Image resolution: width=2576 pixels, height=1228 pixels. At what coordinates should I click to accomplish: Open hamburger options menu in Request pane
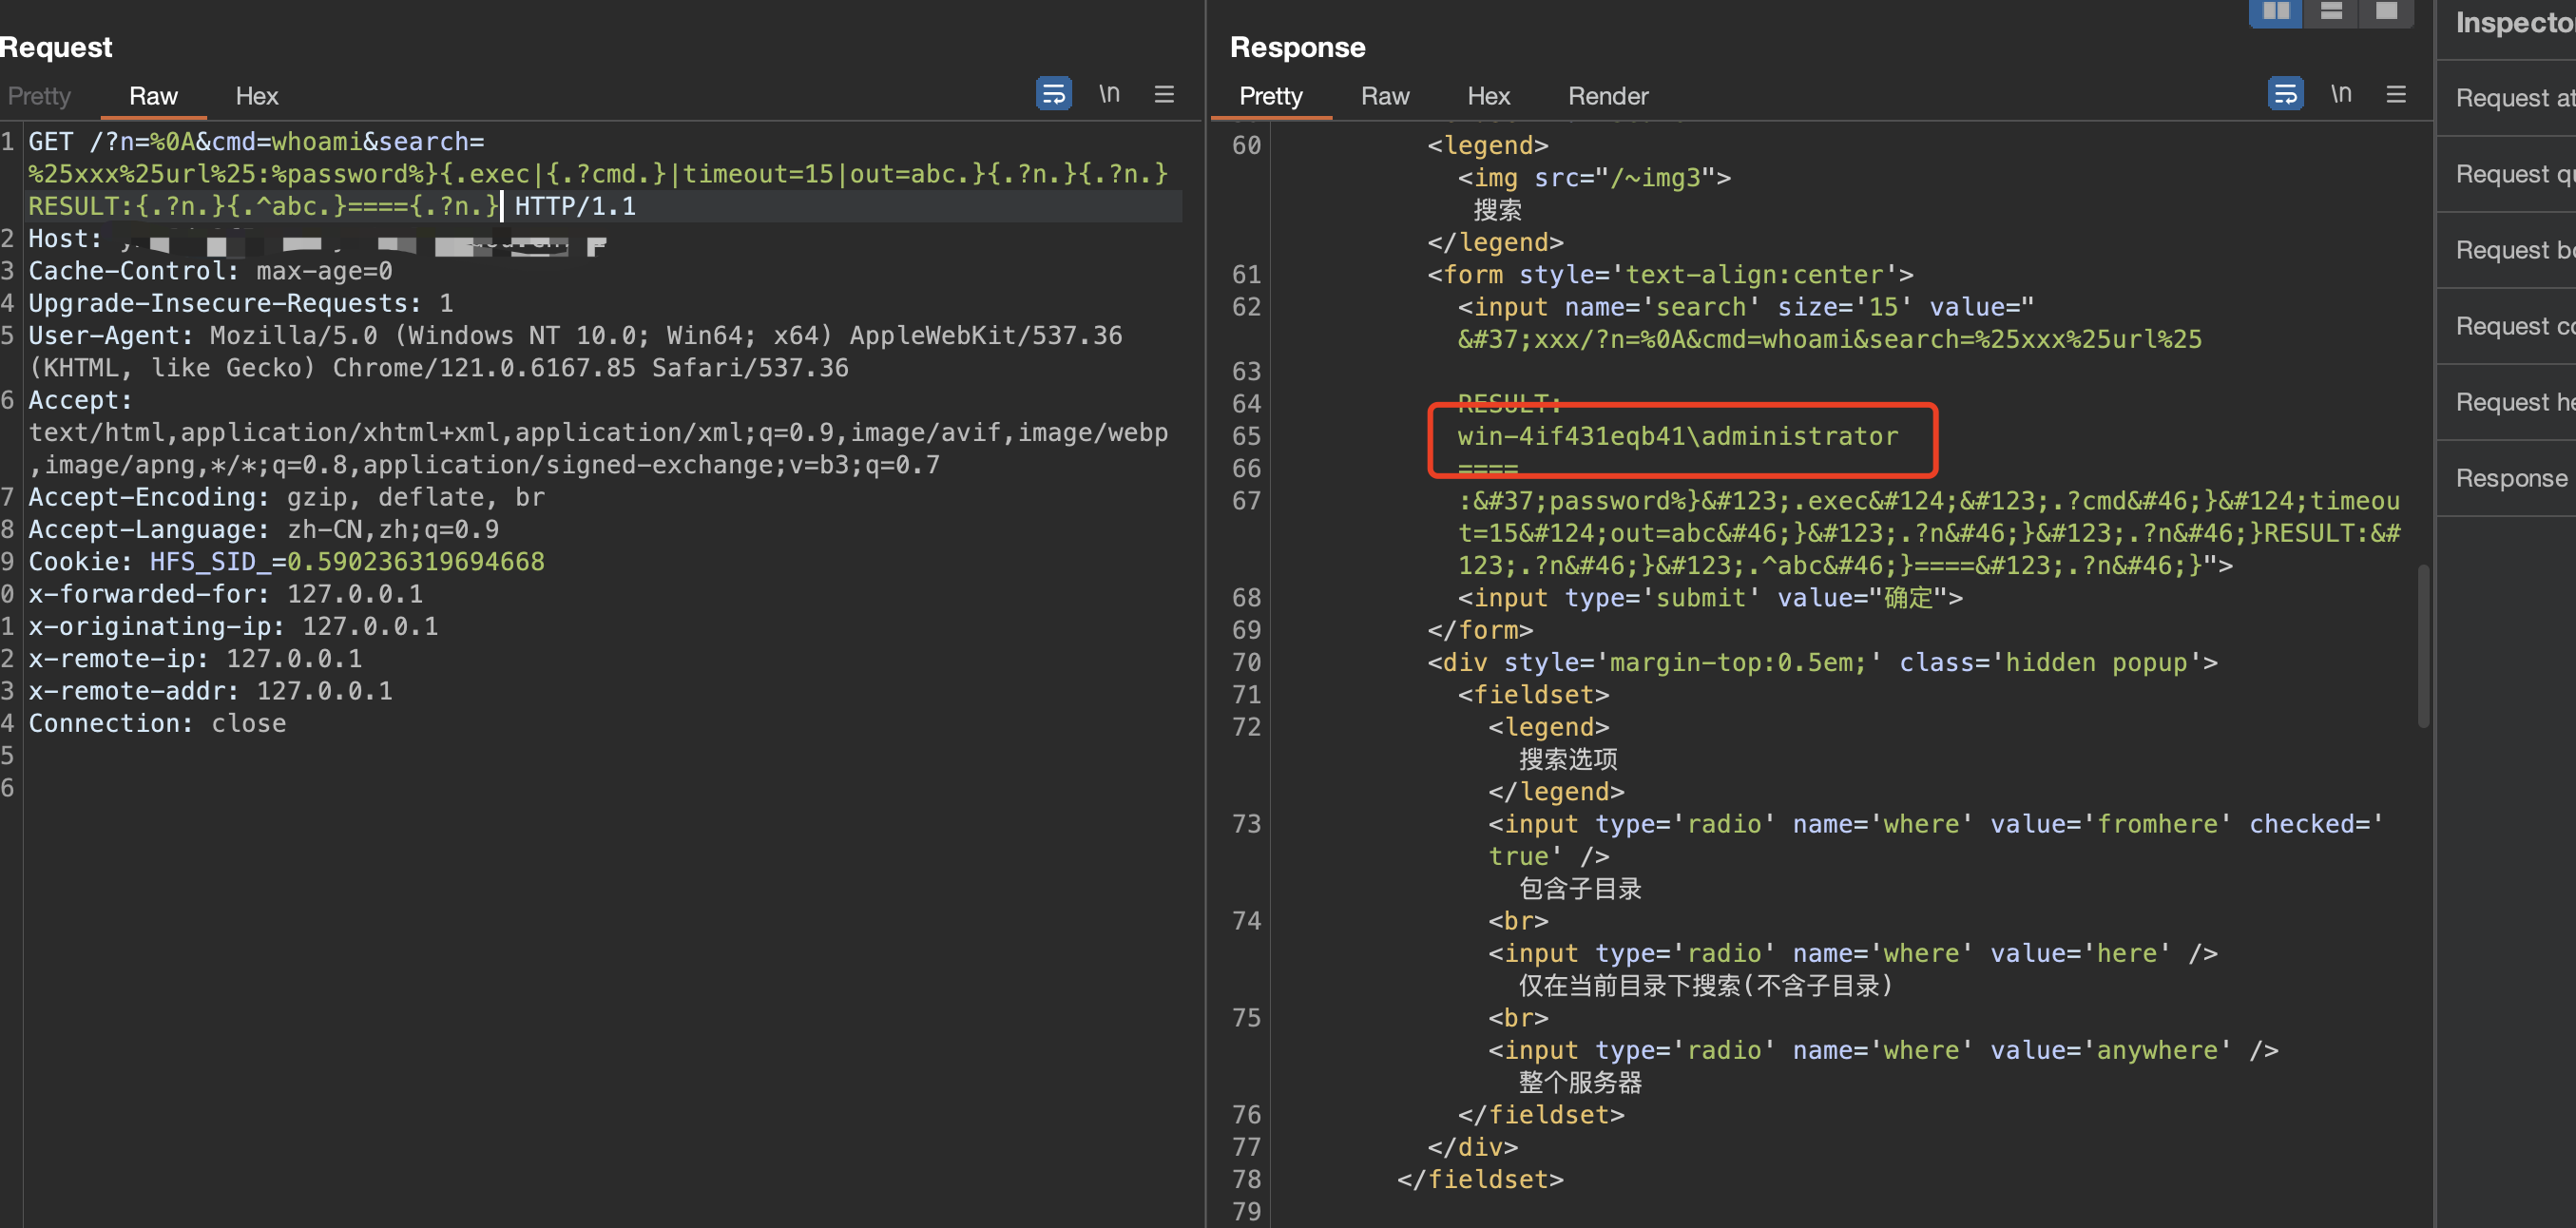[1164, 94]
